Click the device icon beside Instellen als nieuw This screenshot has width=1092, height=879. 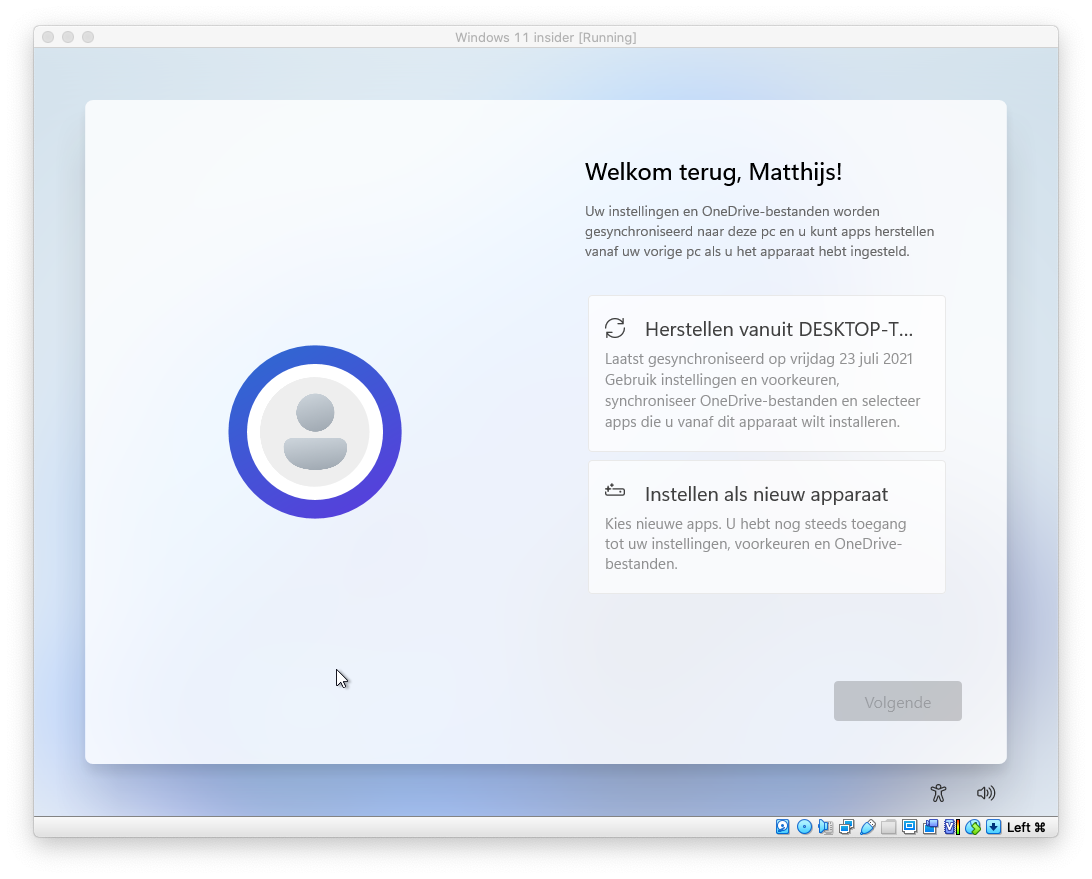pyautogui.click(x=615, y=491)
